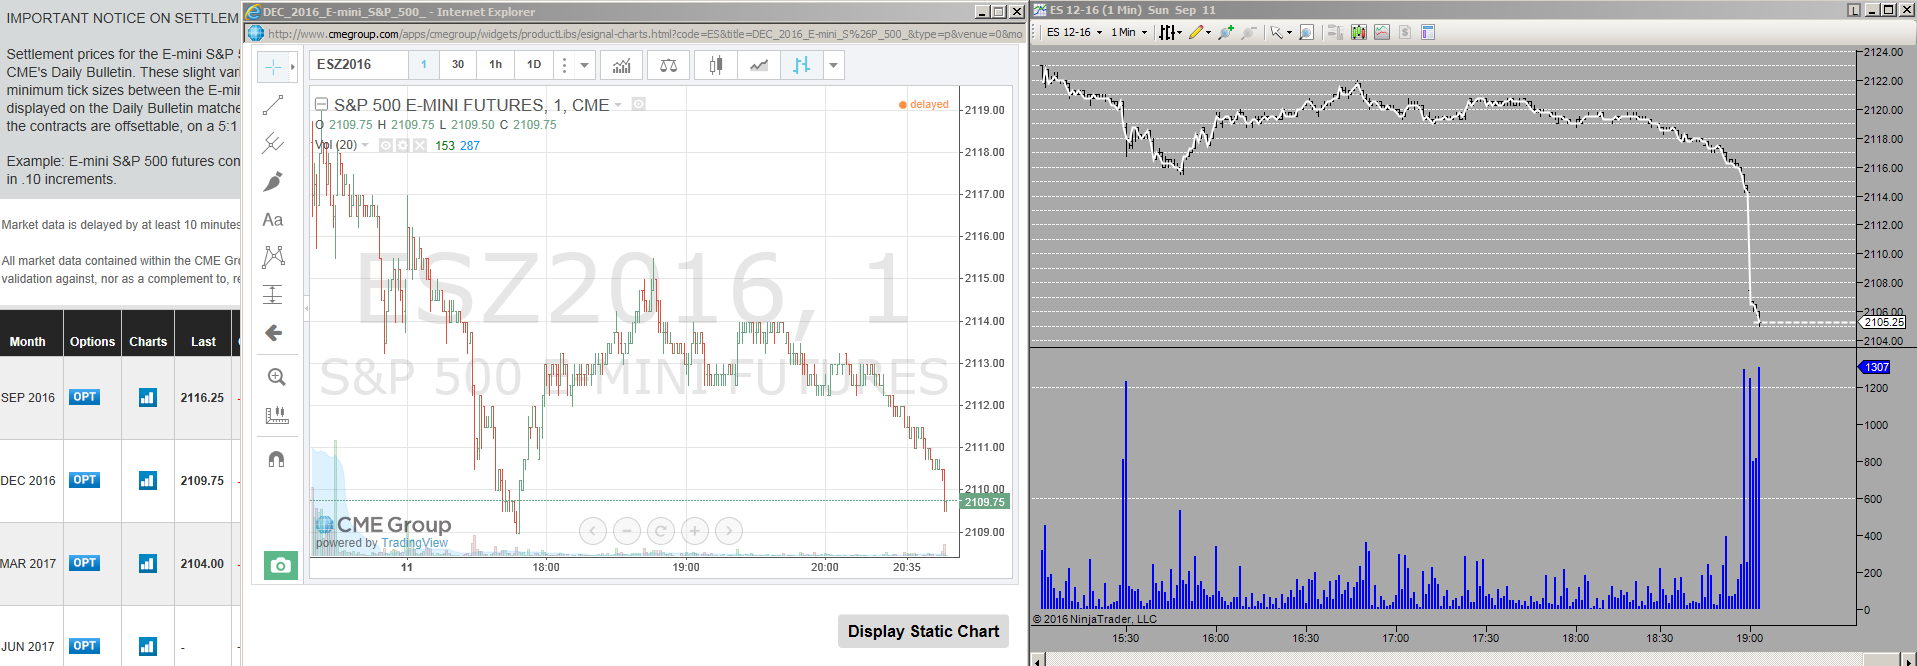The image size is (1917, 666).
Task: Collapse the S&P 500 E-MINI legend
Action: pos(322,104)
